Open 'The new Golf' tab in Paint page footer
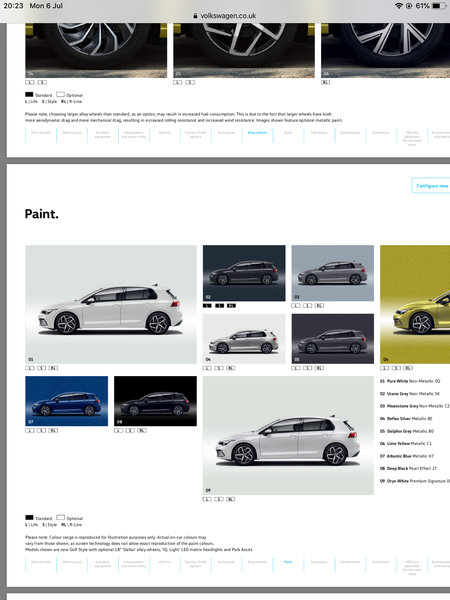 pos(41,562)
